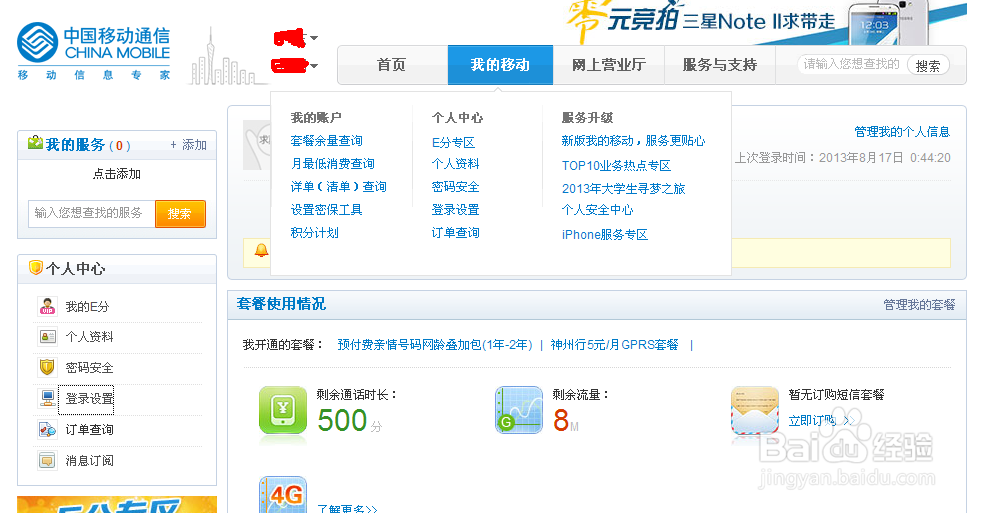Open the 服务与支持 tab
Viewport: 989px width, 513px height.
720,65
